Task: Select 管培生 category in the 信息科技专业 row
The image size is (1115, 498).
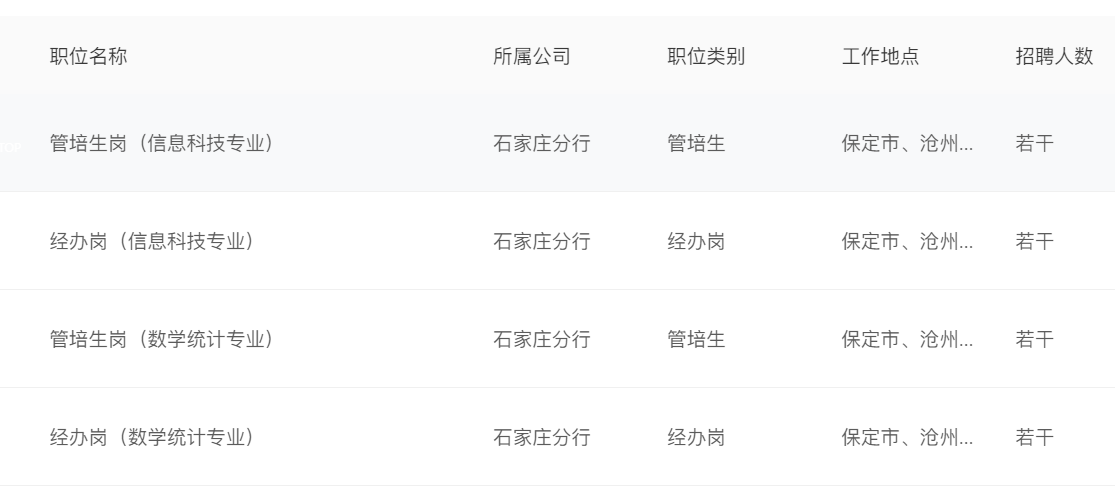Action: pos(696,144)
